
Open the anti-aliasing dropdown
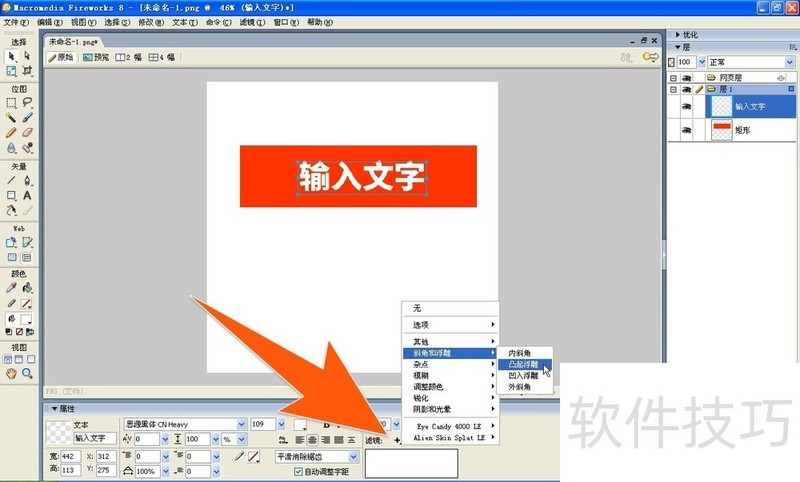coord(353,456)
